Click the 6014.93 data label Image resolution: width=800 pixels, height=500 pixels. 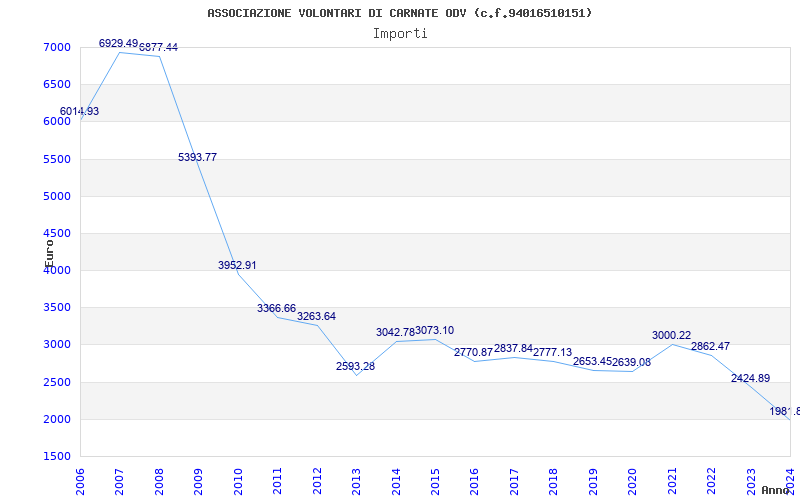tap(80, 111)
